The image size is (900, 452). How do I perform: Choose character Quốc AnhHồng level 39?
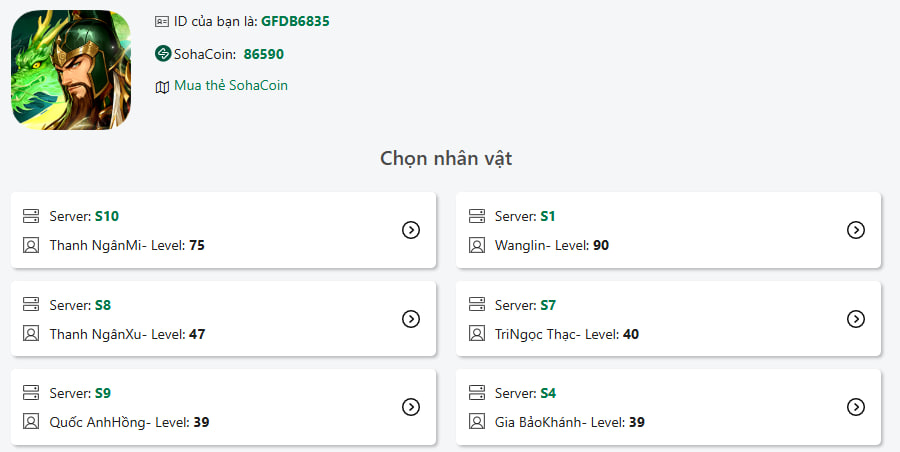[x=129, y=422]
